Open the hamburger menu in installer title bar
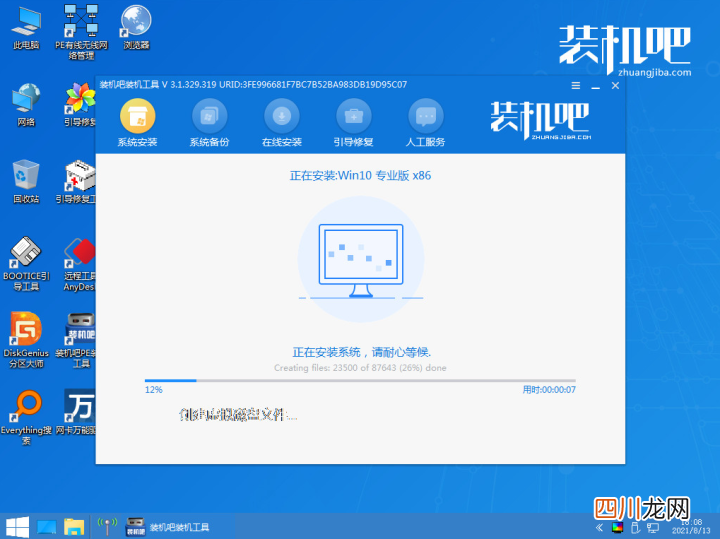 pos(575,85)
